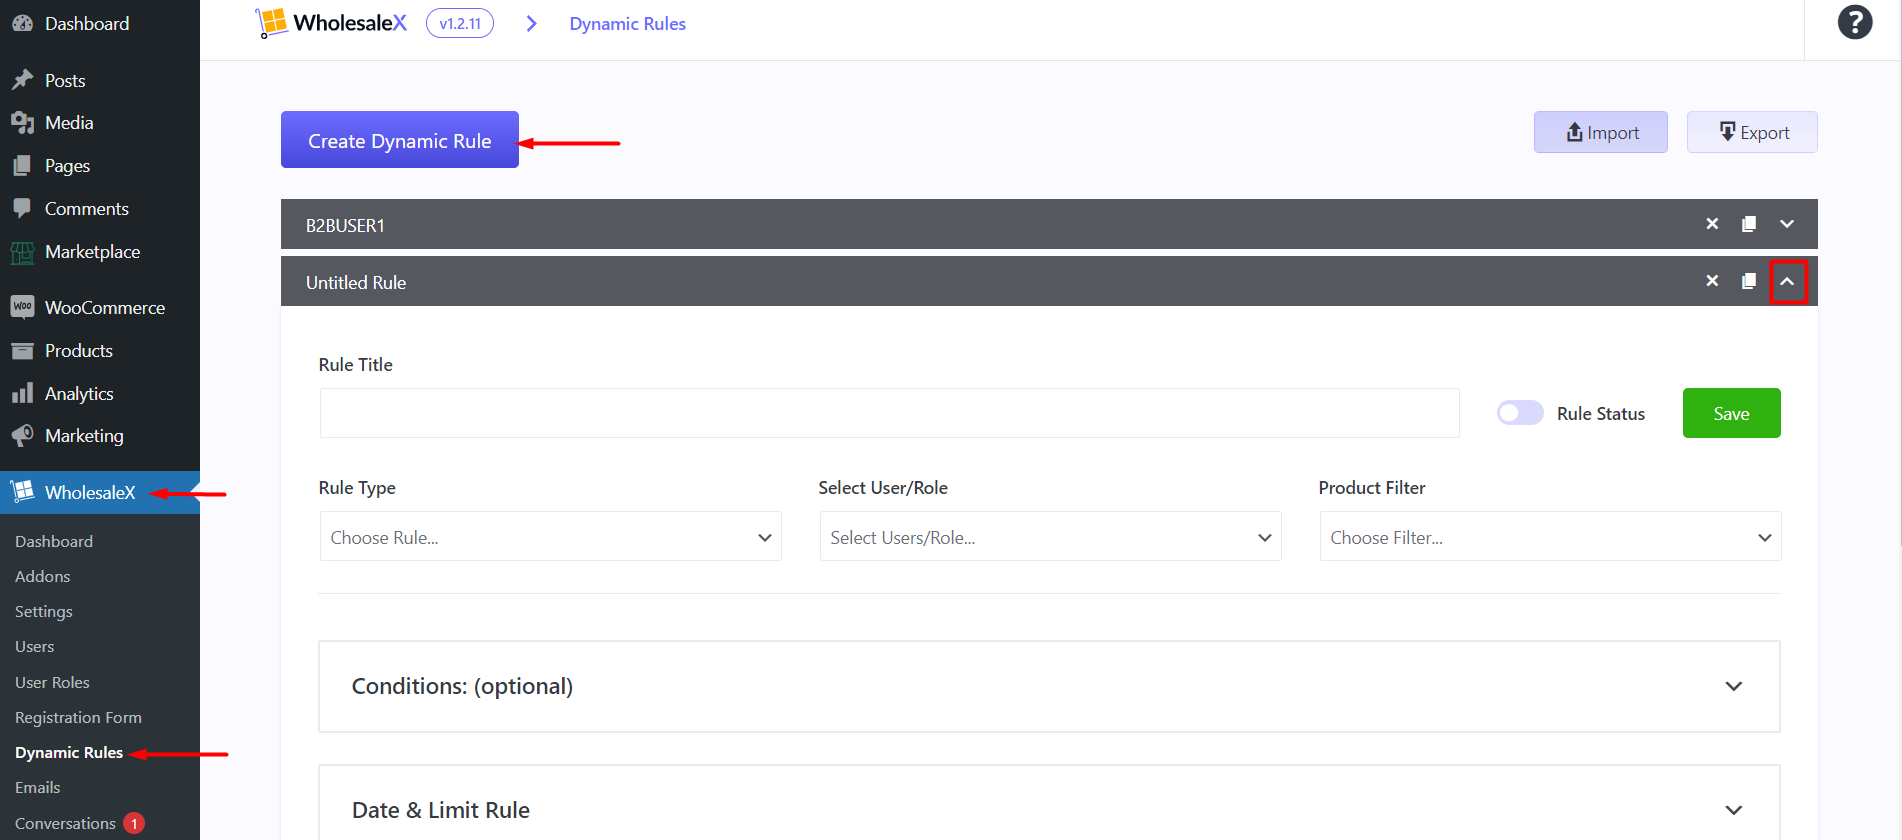
Task: Click the version v1.2.11 badge
Action: tap(460, 23)
